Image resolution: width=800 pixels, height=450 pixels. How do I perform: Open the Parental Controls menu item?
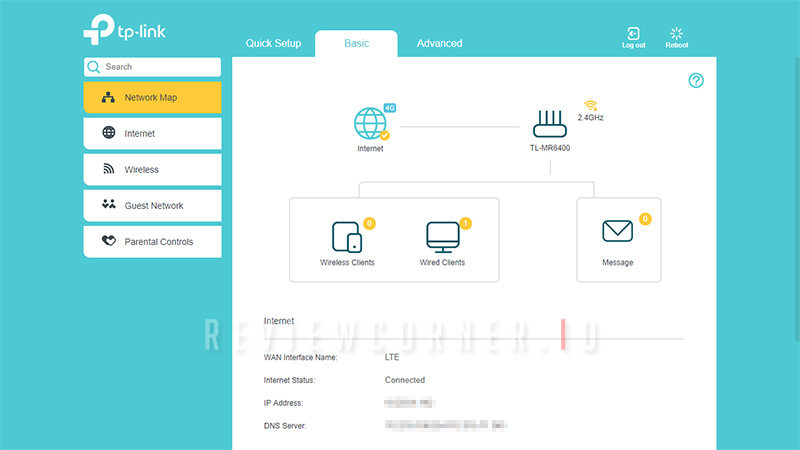153,242
